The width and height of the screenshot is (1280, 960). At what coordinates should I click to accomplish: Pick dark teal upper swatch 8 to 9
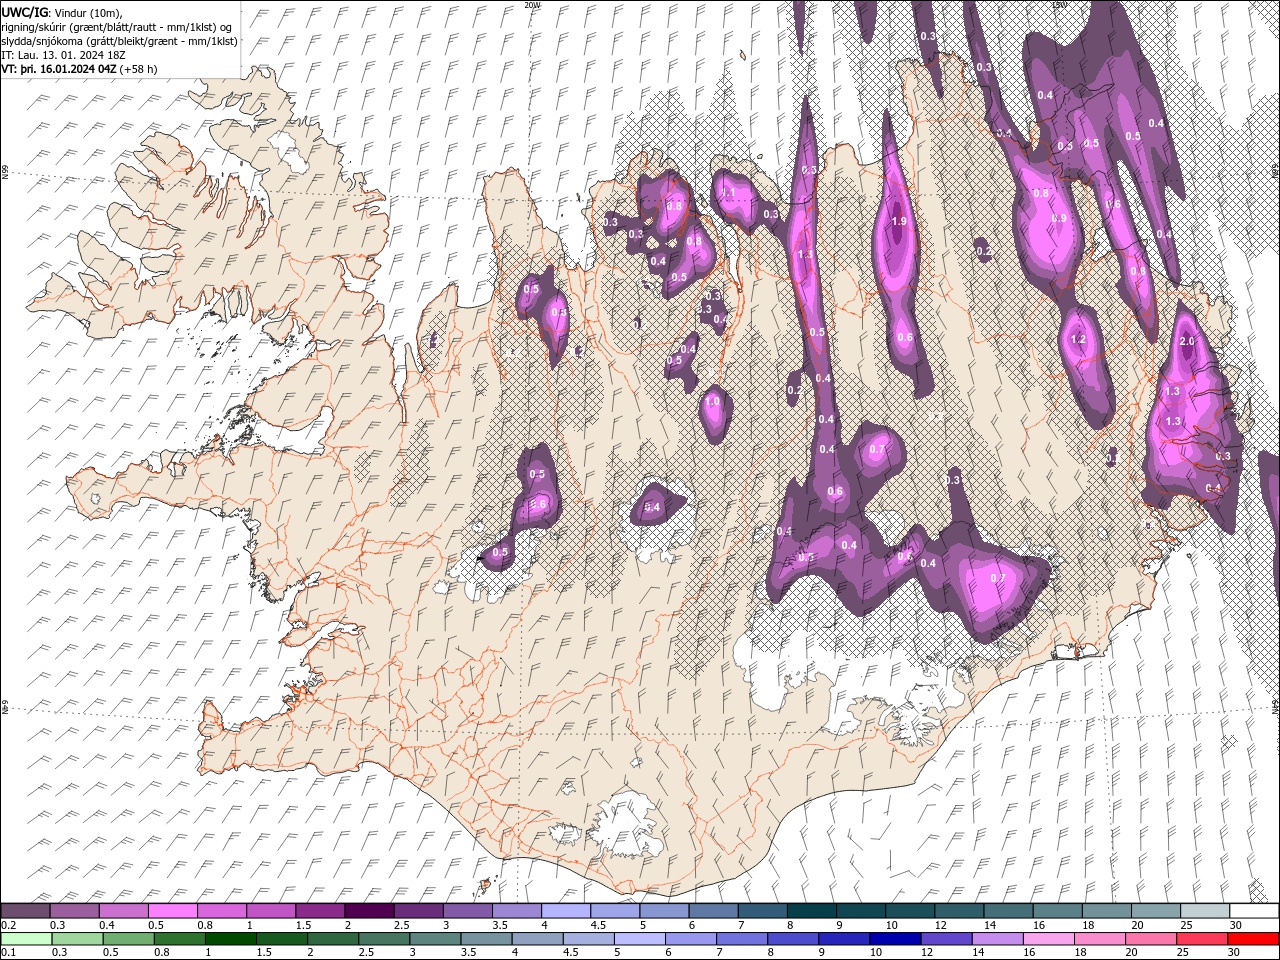pos(811,911)
